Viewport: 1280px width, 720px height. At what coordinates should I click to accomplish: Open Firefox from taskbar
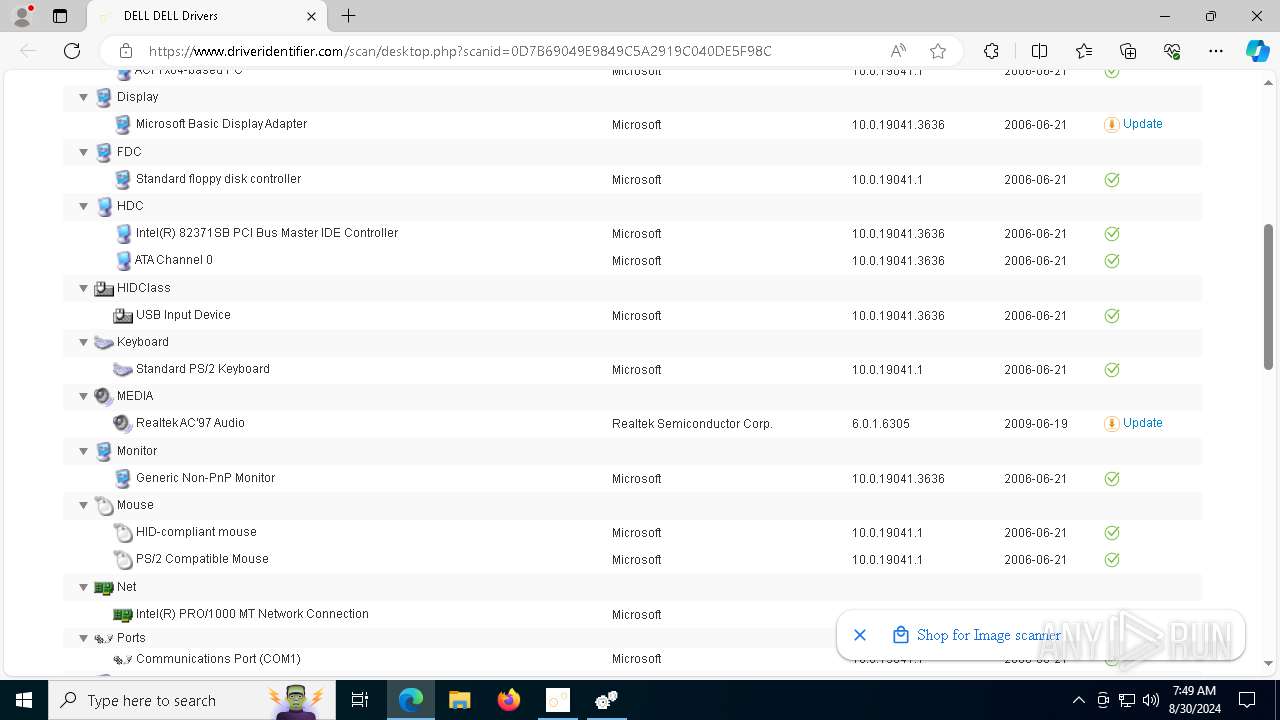click(508, 700)
